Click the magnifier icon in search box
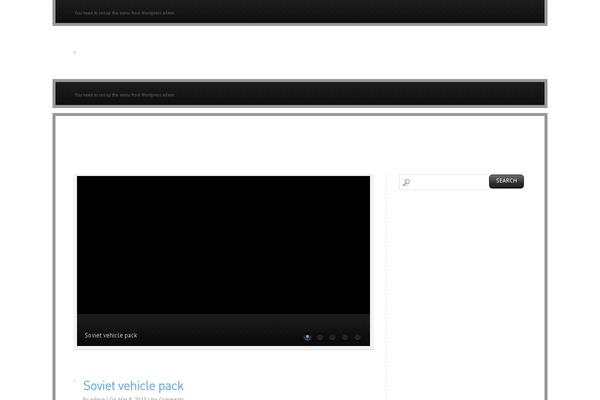 406,182
